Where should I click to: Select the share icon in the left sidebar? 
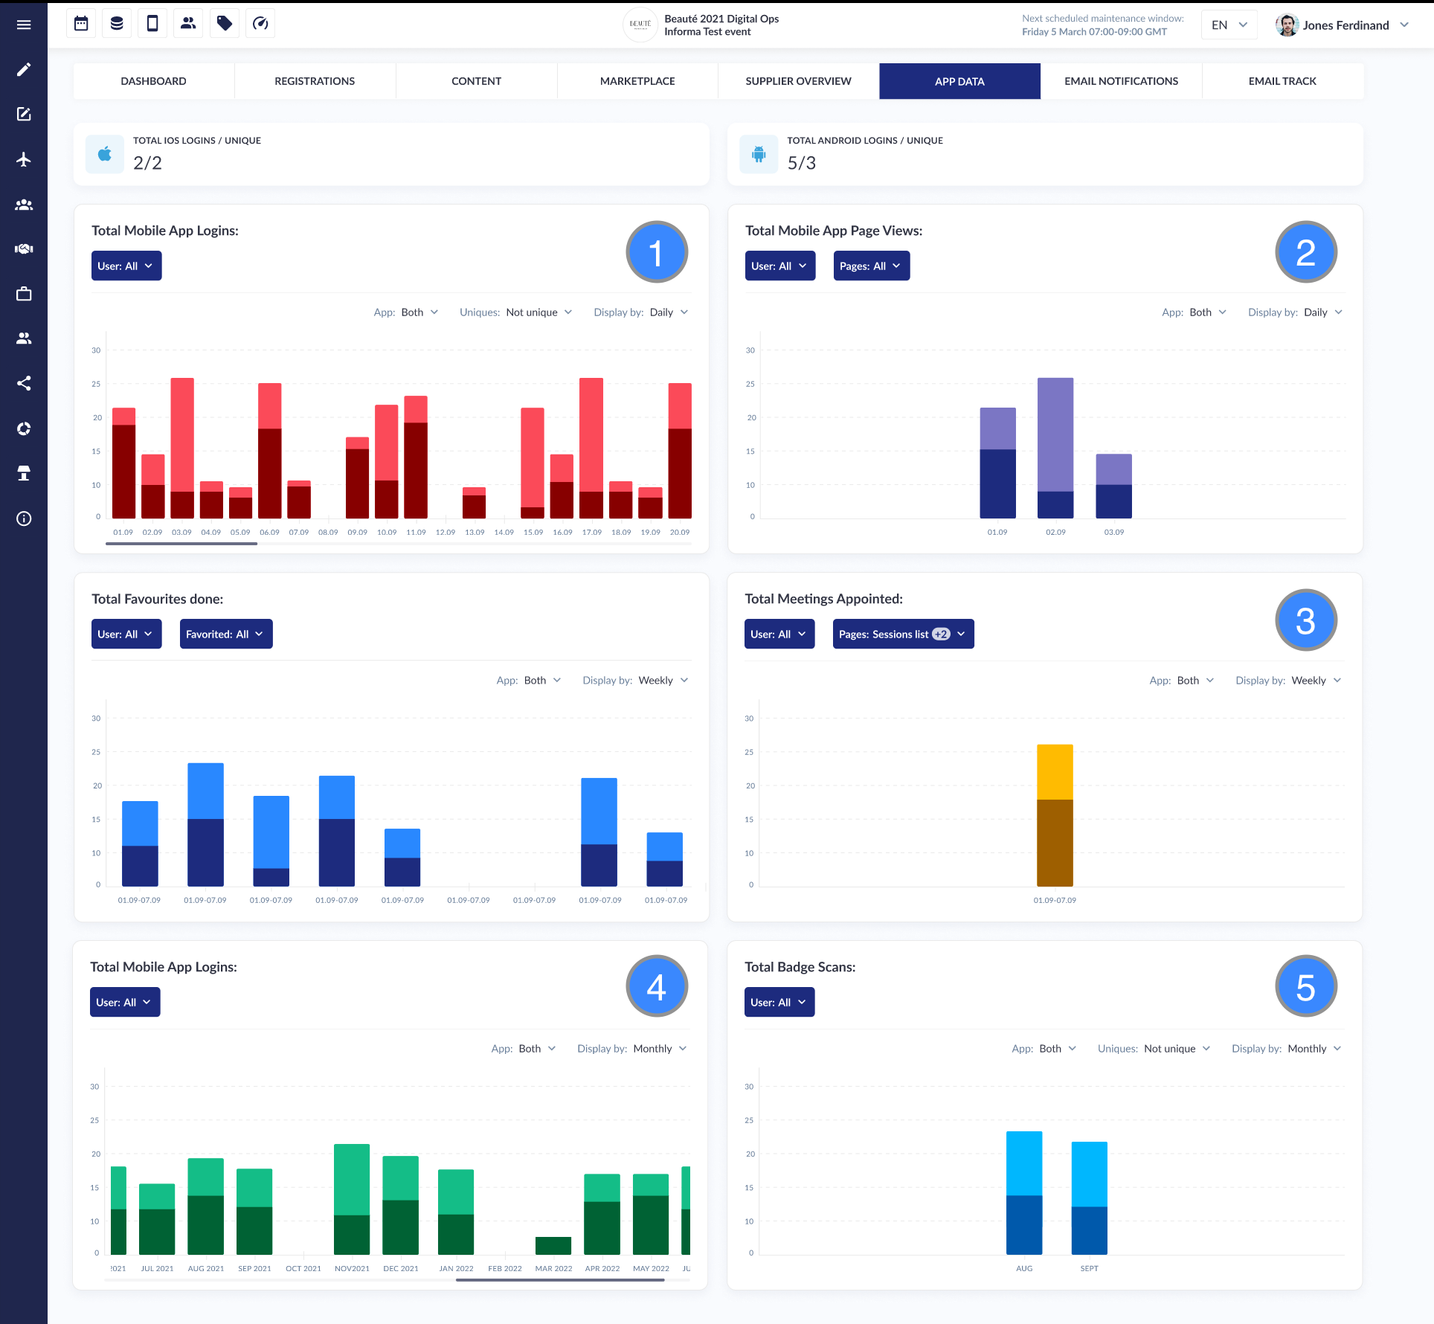pyautogui.click(x=24, y=383)
